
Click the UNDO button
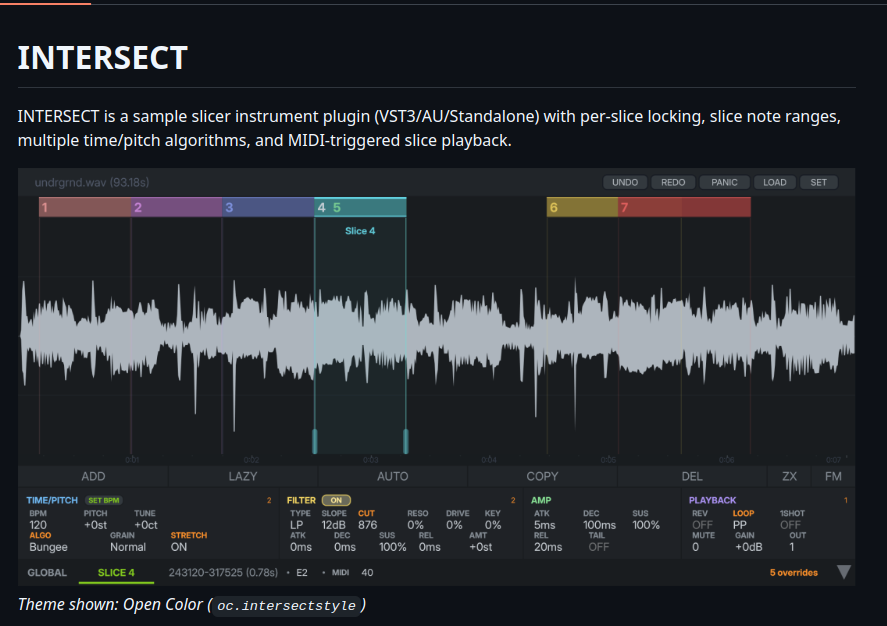coord(625,182)
